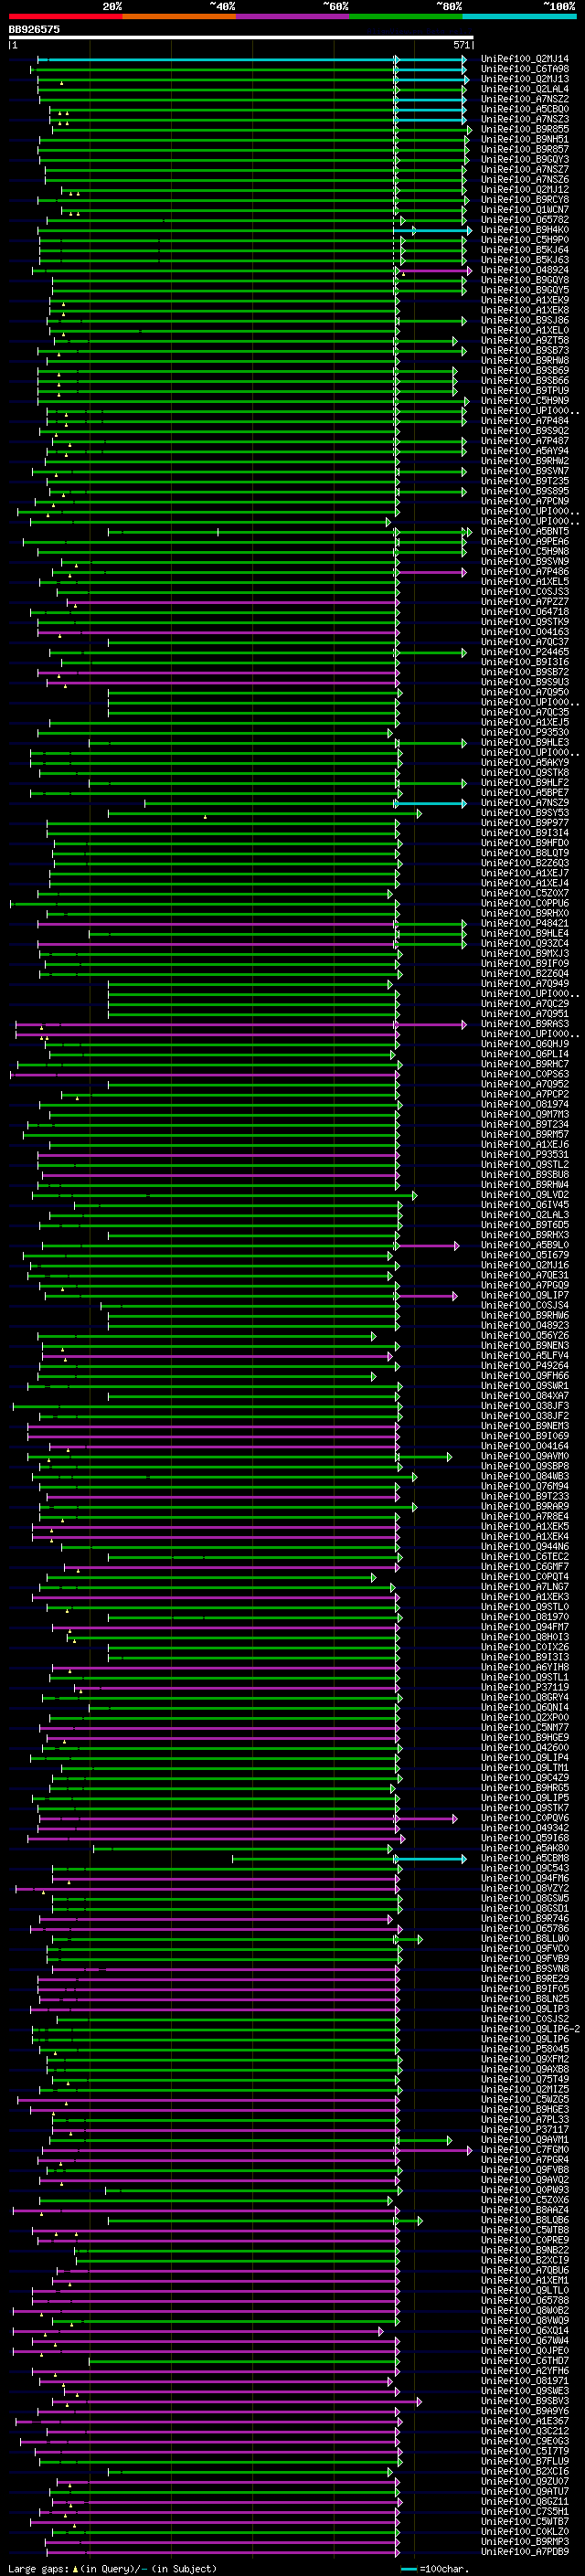Select the UniRef100_C5H9N9 label

[x=525, y=401]
